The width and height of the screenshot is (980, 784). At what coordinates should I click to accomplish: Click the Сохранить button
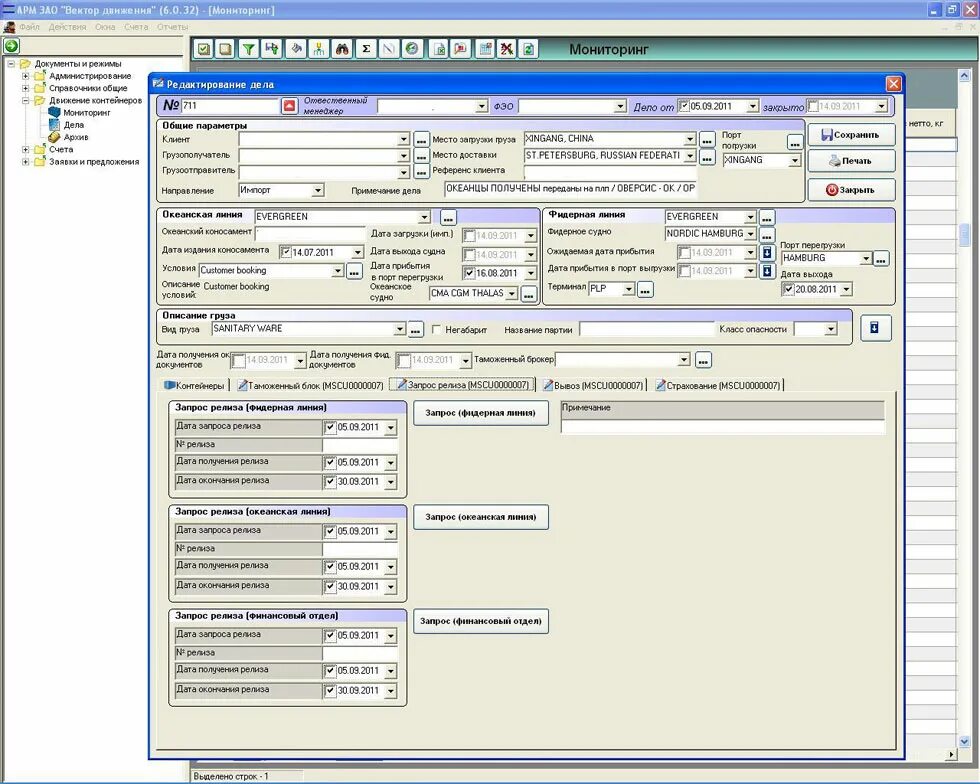(x=851, y=134)
